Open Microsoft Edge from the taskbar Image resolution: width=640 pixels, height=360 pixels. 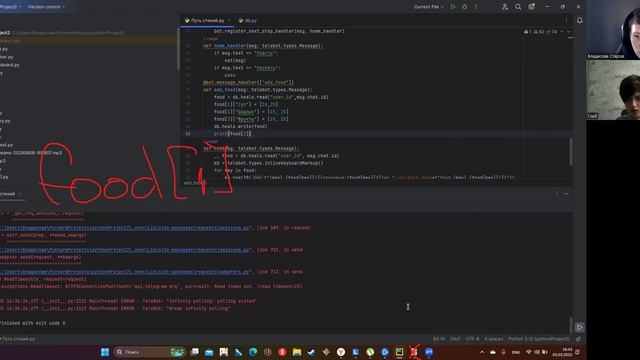click(x=253, y=352)
